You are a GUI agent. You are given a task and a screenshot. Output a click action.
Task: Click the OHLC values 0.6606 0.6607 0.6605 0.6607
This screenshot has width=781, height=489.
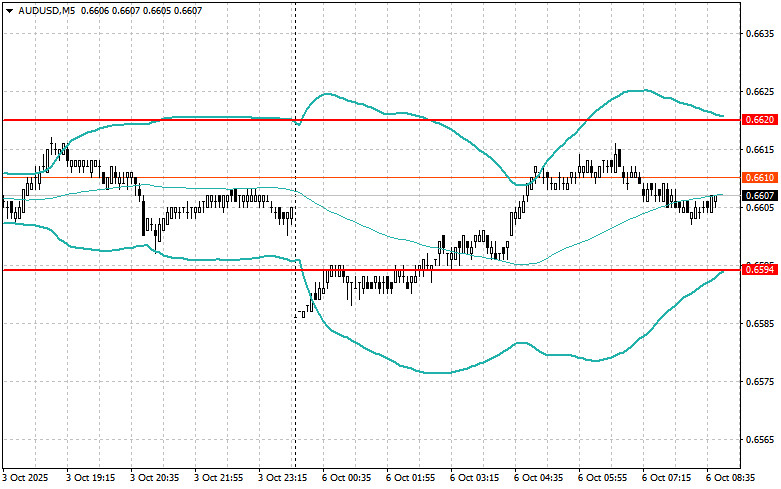pyautogui.click(x=141, y=10)
